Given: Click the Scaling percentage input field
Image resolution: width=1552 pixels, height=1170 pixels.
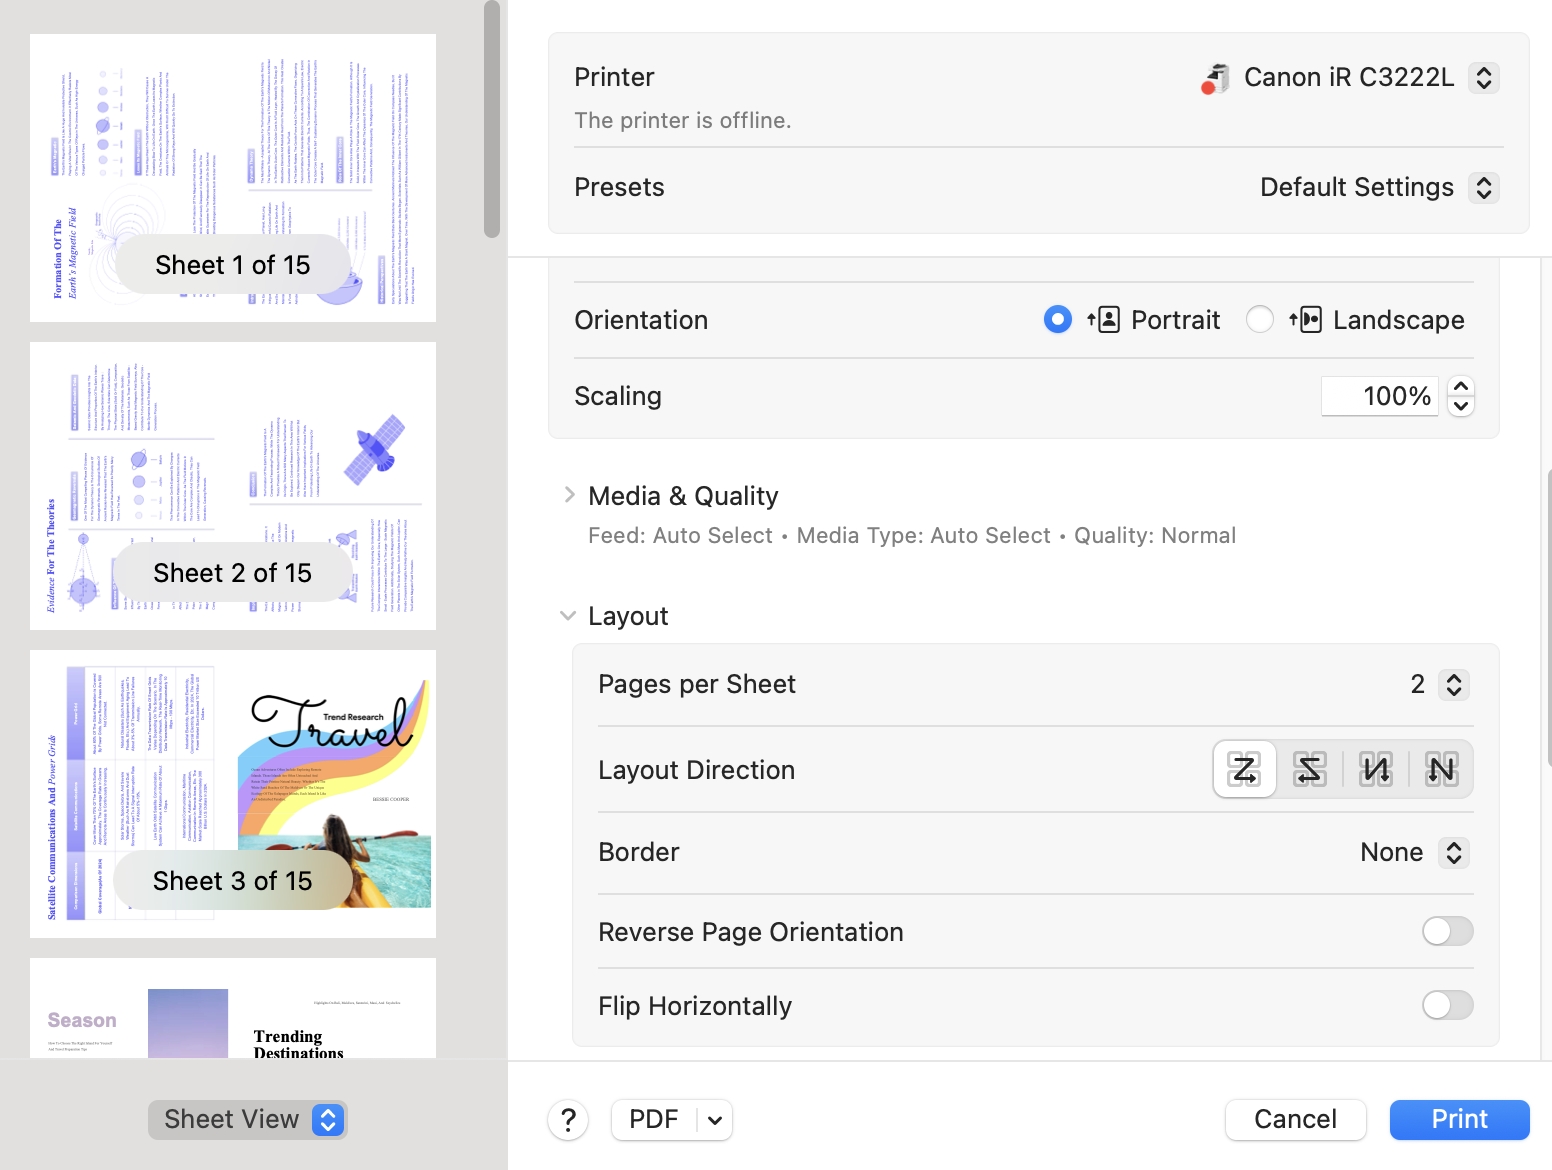Looking at the screenshot, I should (x=1380, y=396).
